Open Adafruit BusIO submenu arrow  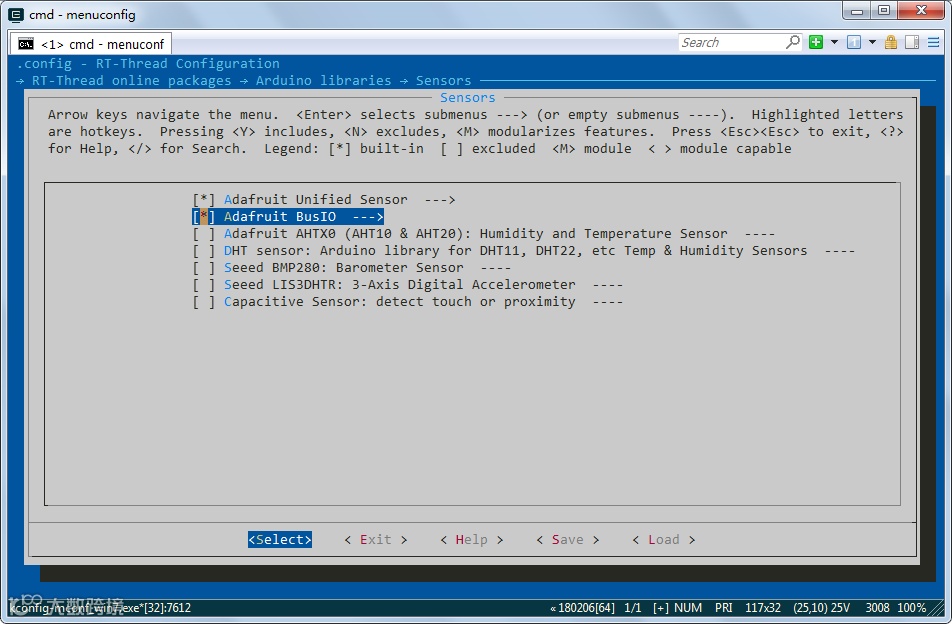click(368, 217)
